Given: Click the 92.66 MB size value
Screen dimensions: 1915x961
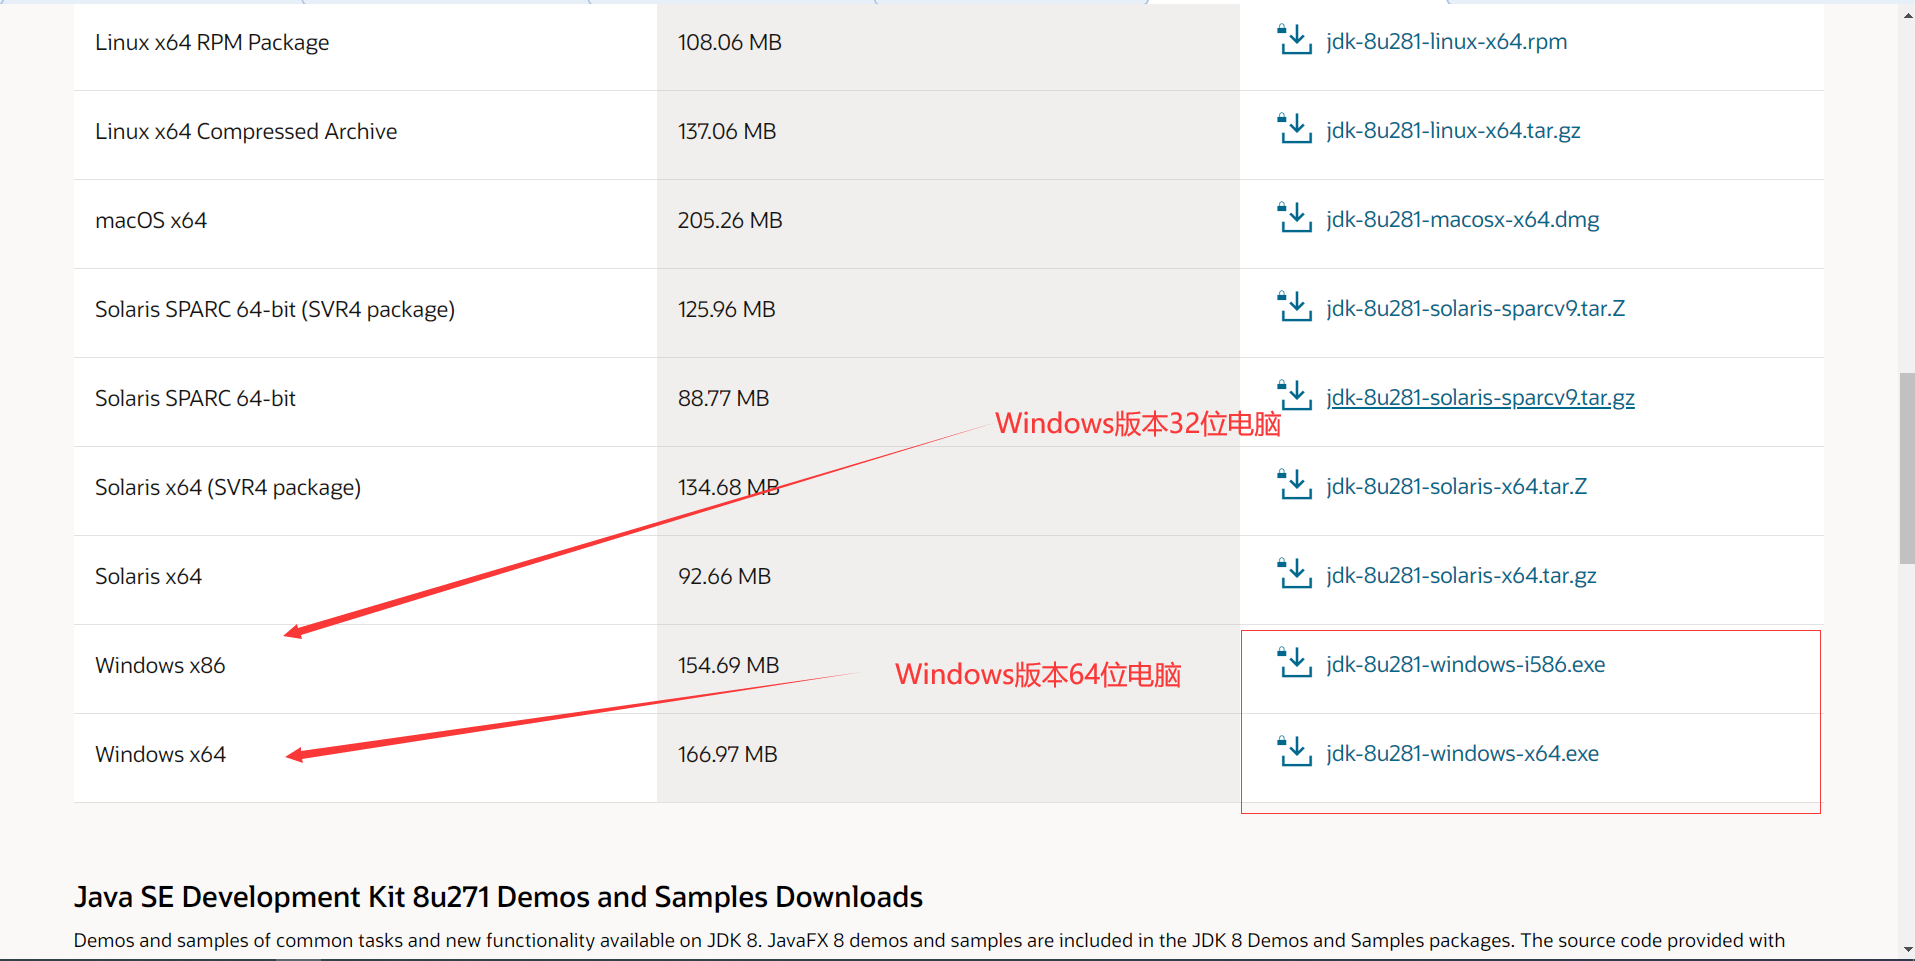Looking at the screenshot, I should 724,577.
